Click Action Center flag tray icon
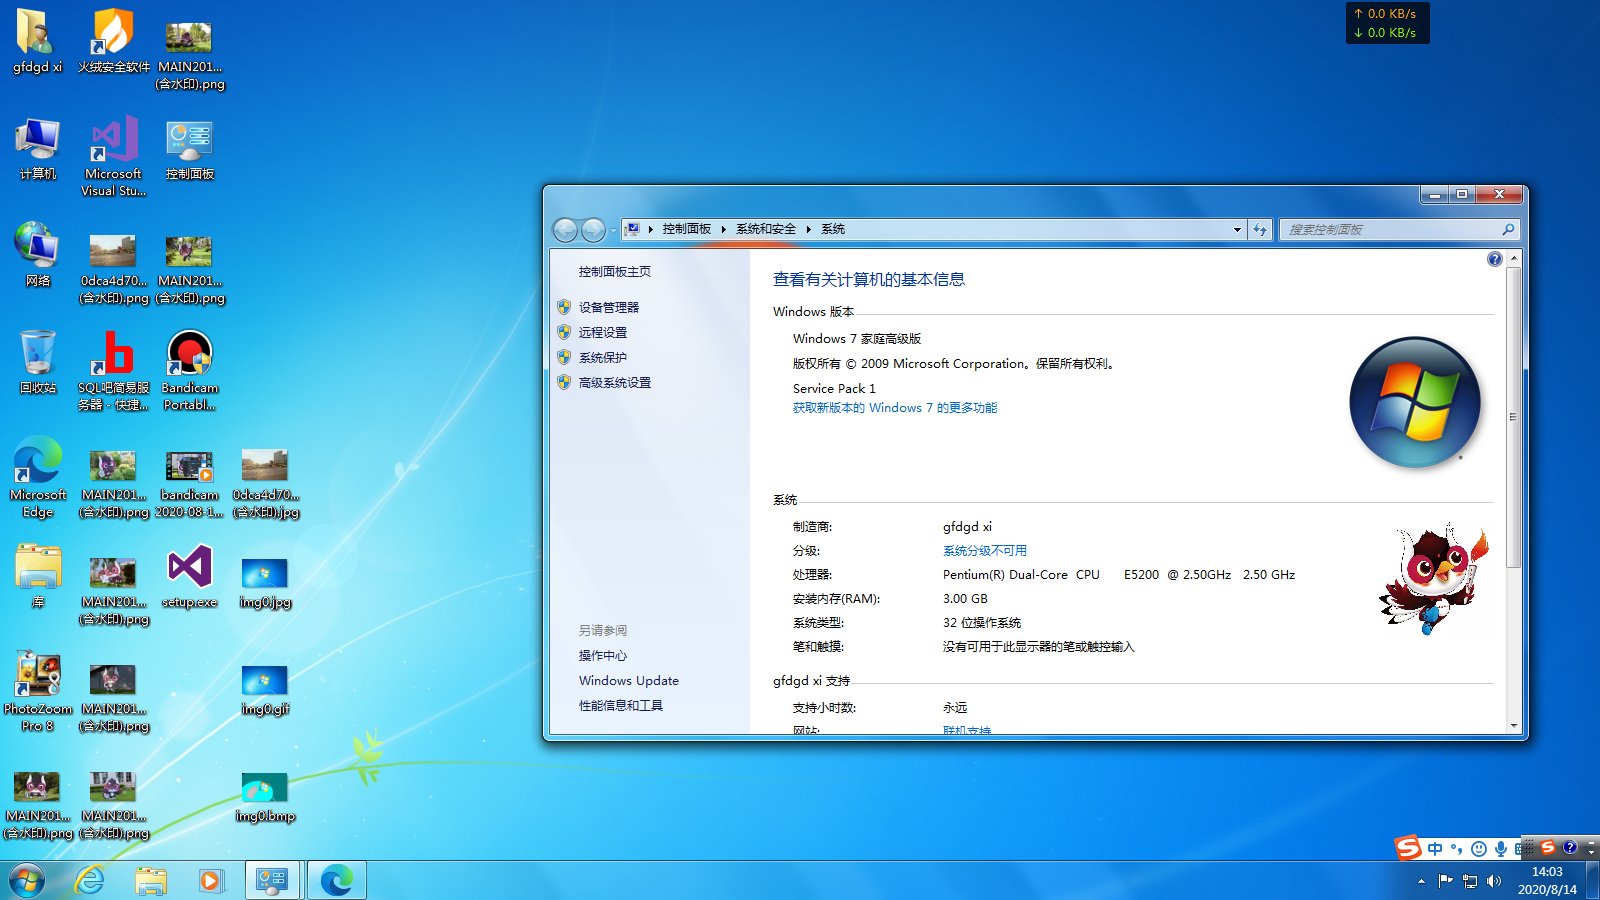Image resolution: width=1600 pixels, height=900 pixels. [1445, 881]
